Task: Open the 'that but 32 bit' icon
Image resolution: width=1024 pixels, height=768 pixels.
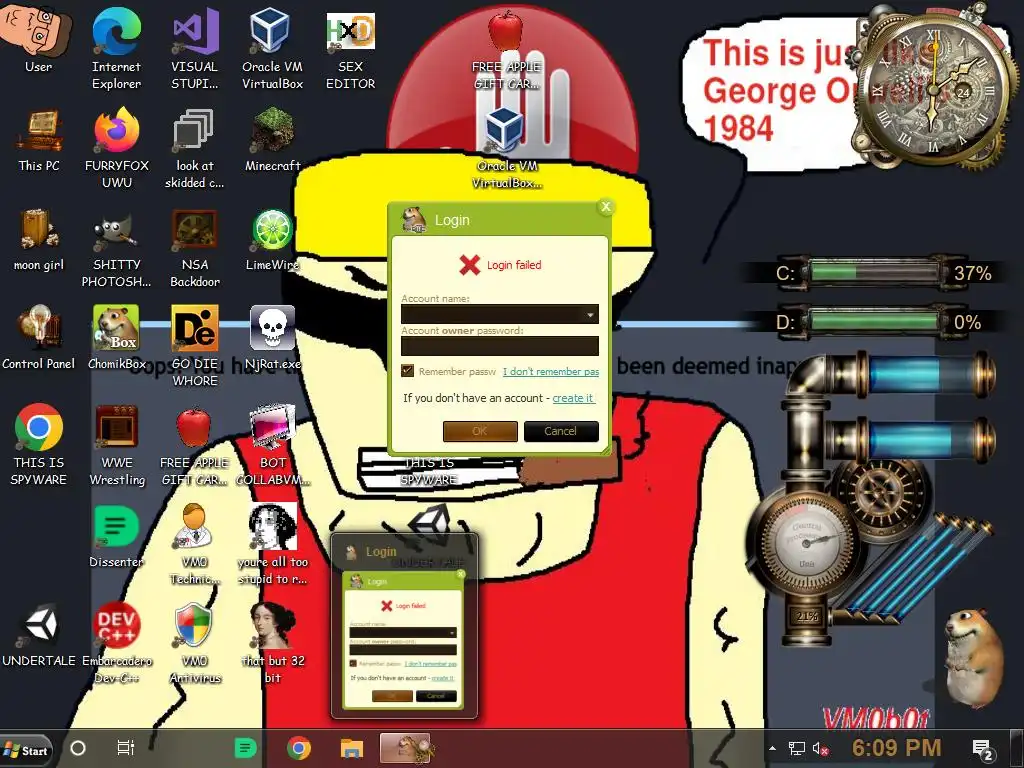Action: pos(272,643)
